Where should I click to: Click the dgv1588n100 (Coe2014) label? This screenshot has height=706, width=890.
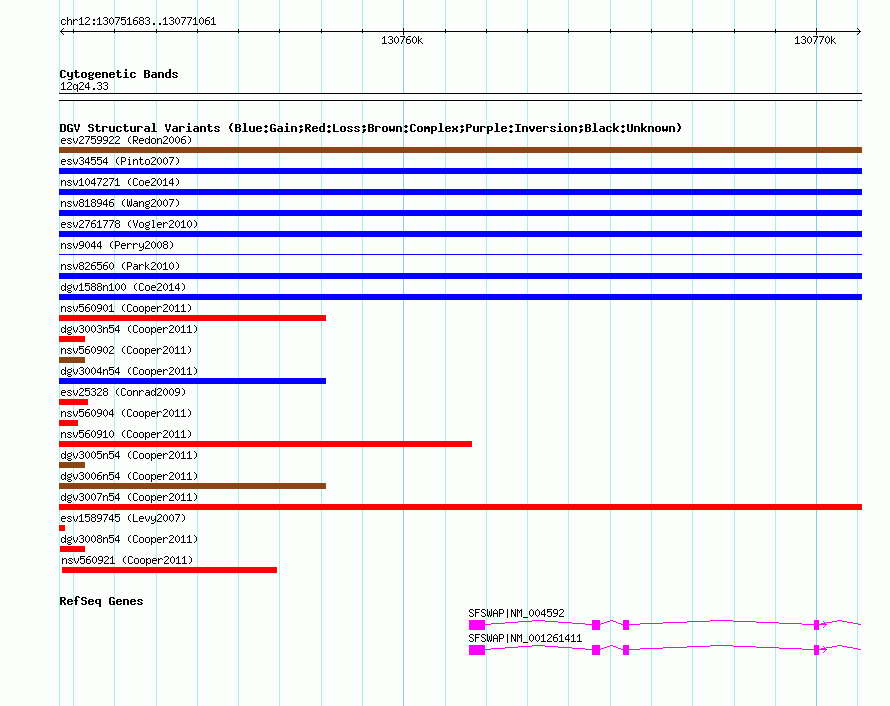click(x=123, y=287)
